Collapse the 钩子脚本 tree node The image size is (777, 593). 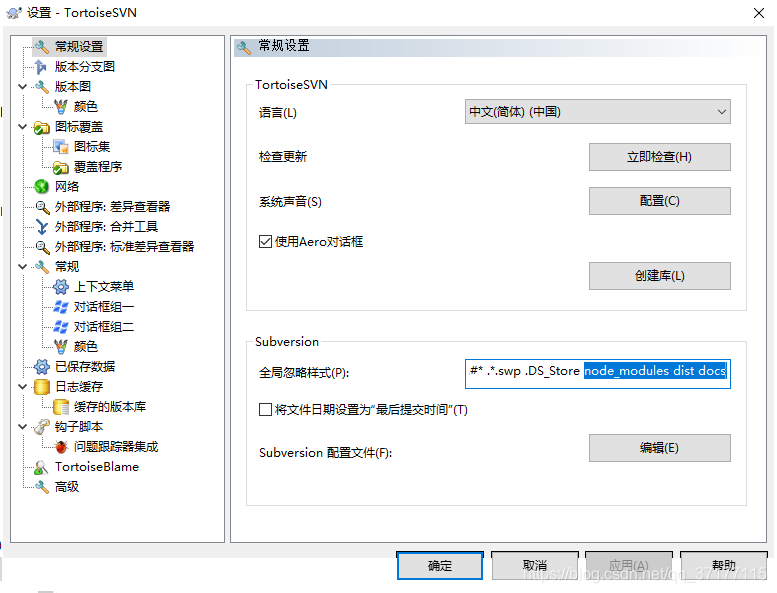coord(22,427)
